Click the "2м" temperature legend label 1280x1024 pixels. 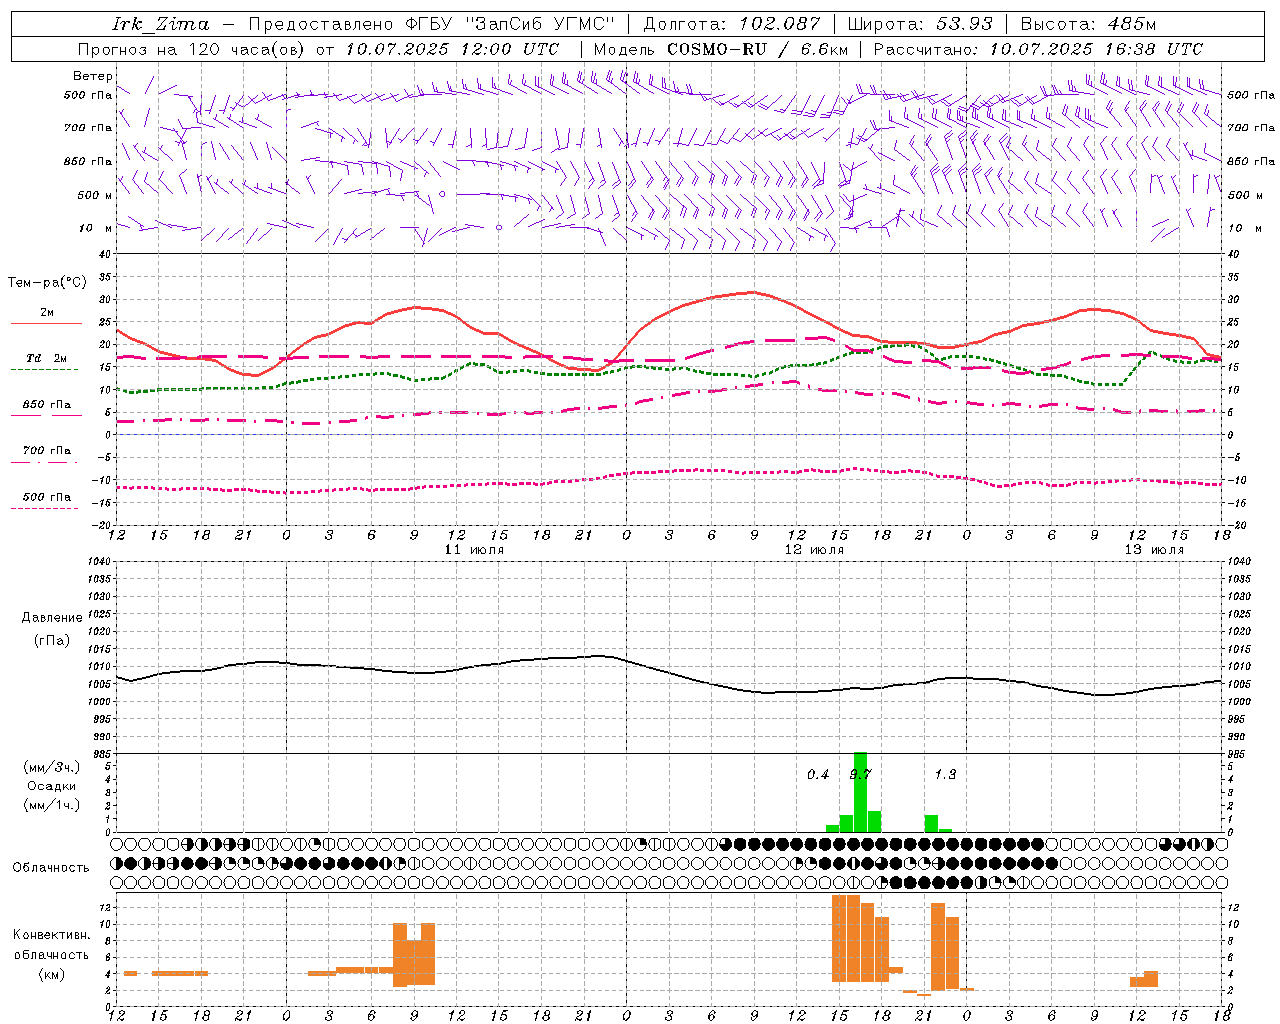pos(47,313)
